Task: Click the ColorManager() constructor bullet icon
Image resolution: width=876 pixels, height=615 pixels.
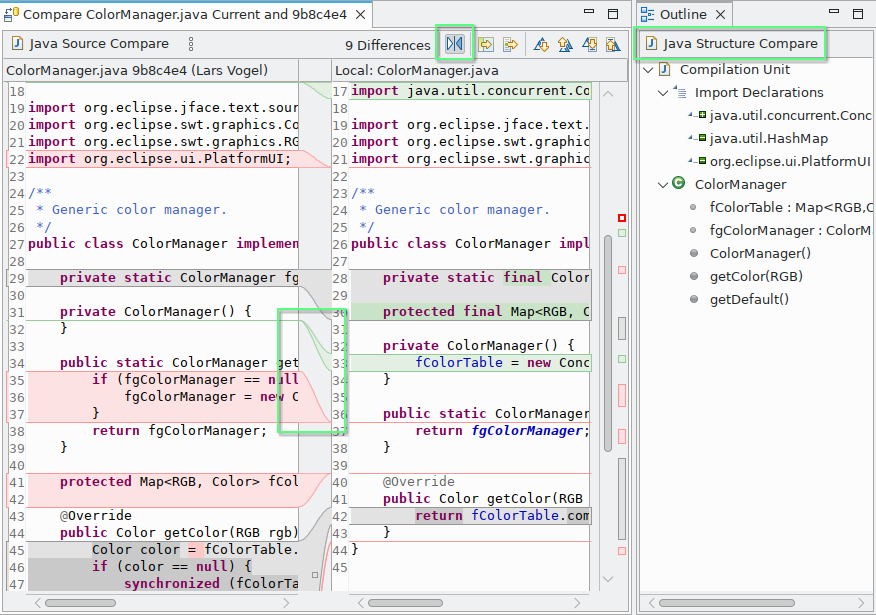Action: tap(694, 253)
